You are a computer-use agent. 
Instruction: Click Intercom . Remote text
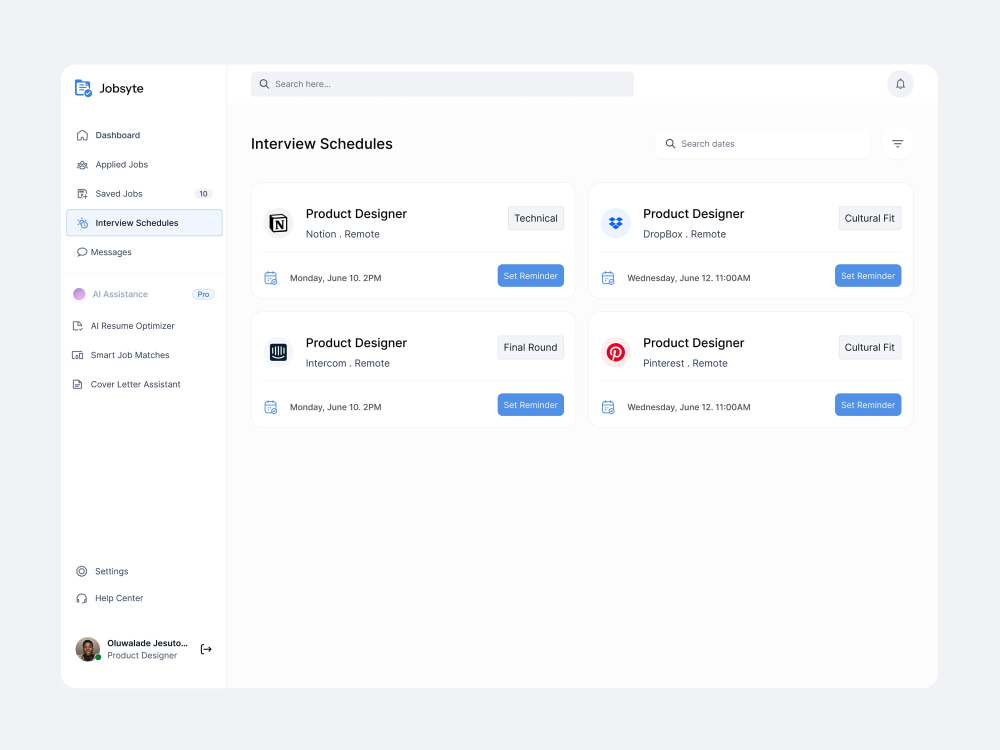coord(348,364)
